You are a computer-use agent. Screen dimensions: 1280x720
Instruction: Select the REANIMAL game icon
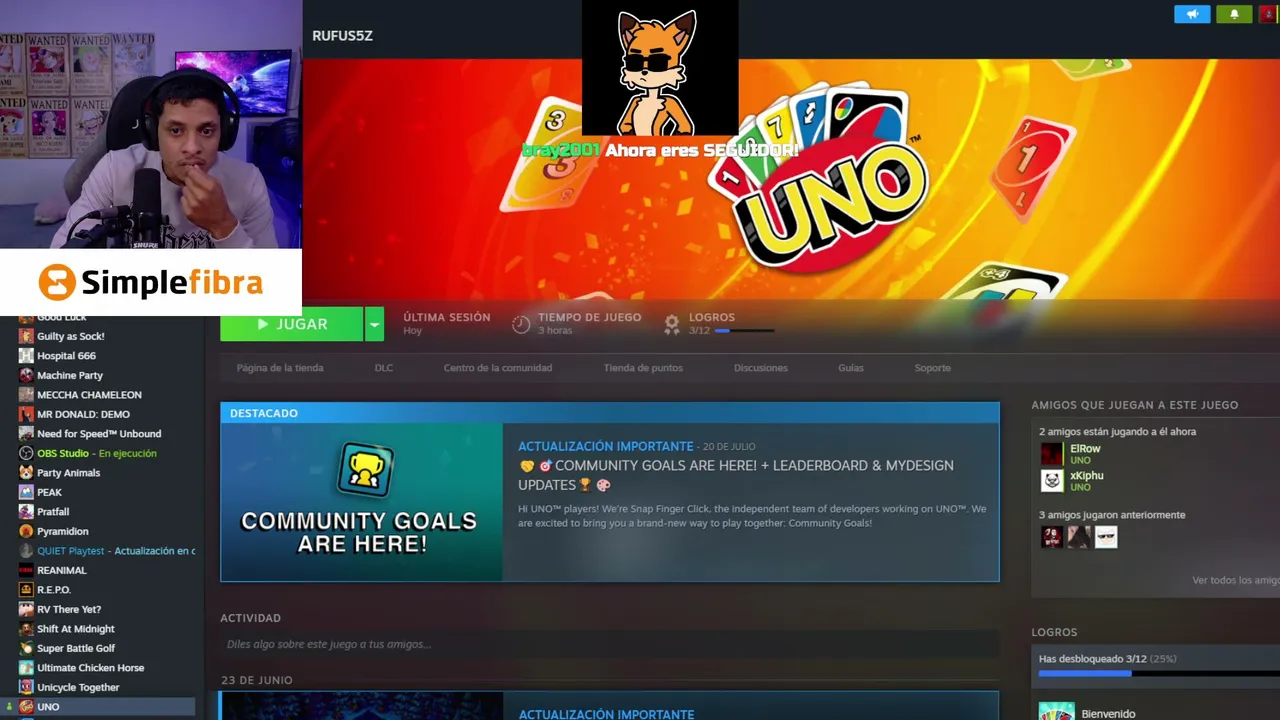click(26, 570)
